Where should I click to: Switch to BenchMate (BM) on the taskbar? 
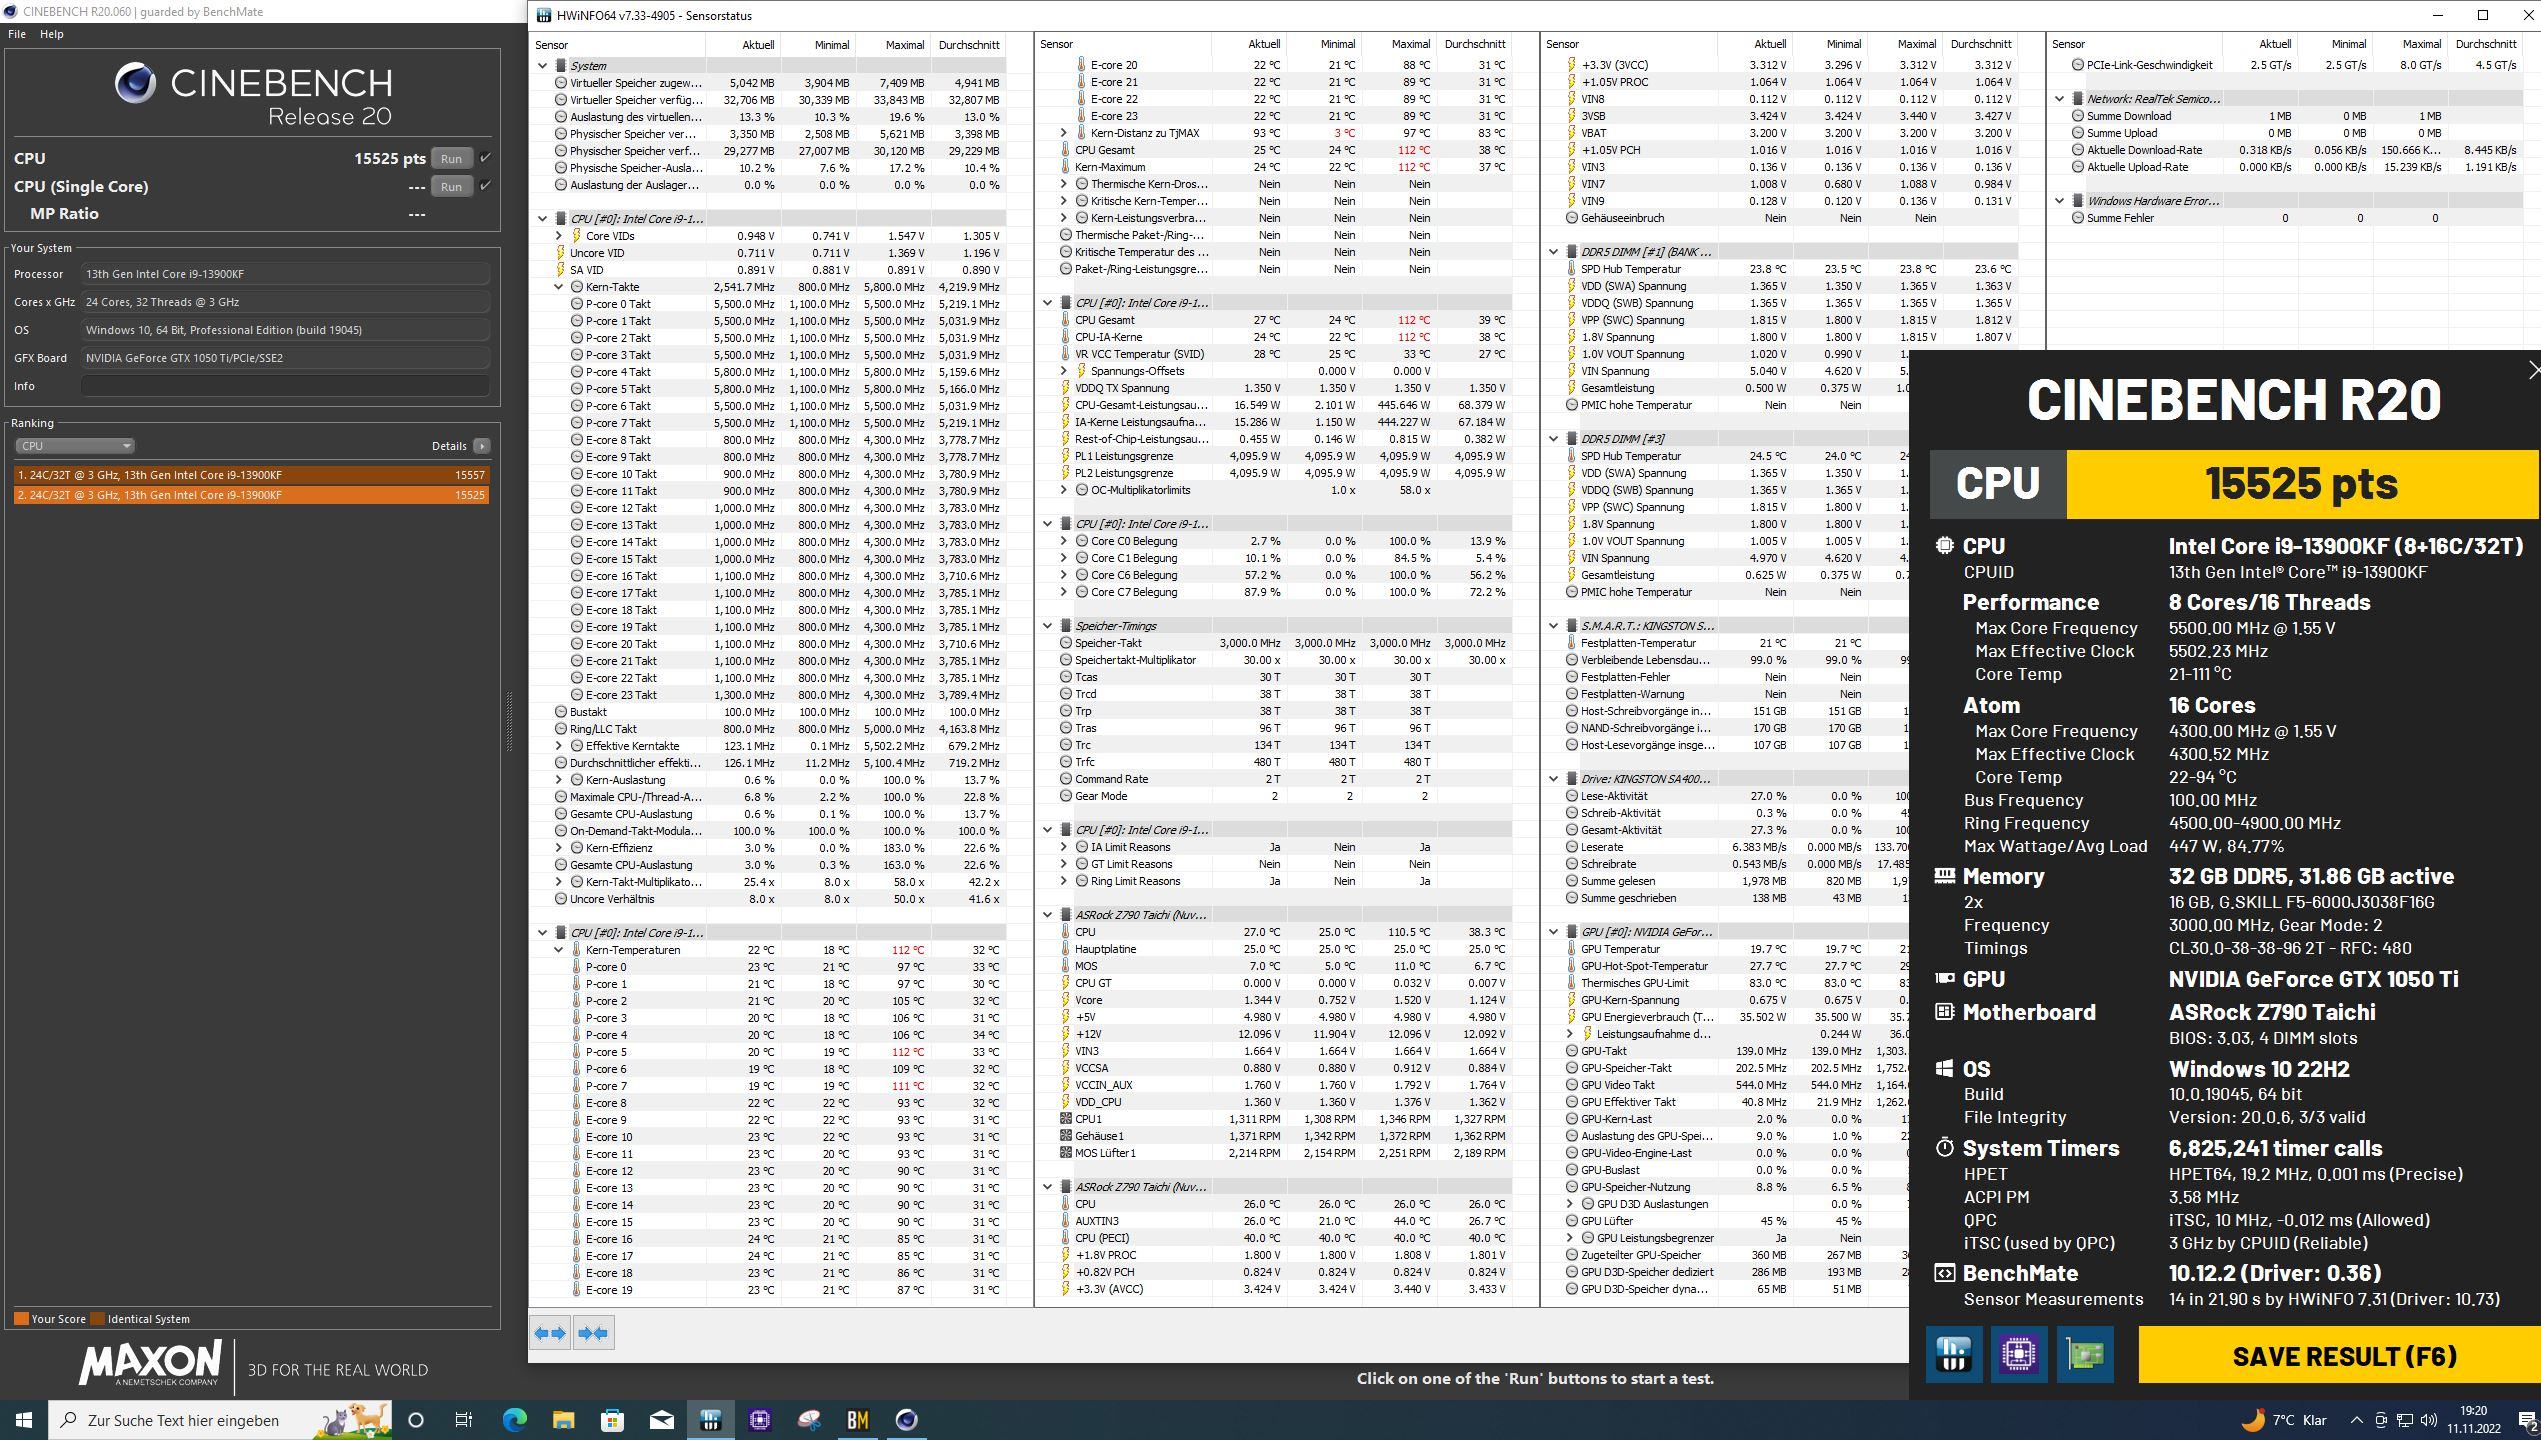[x=857, y=1420]
